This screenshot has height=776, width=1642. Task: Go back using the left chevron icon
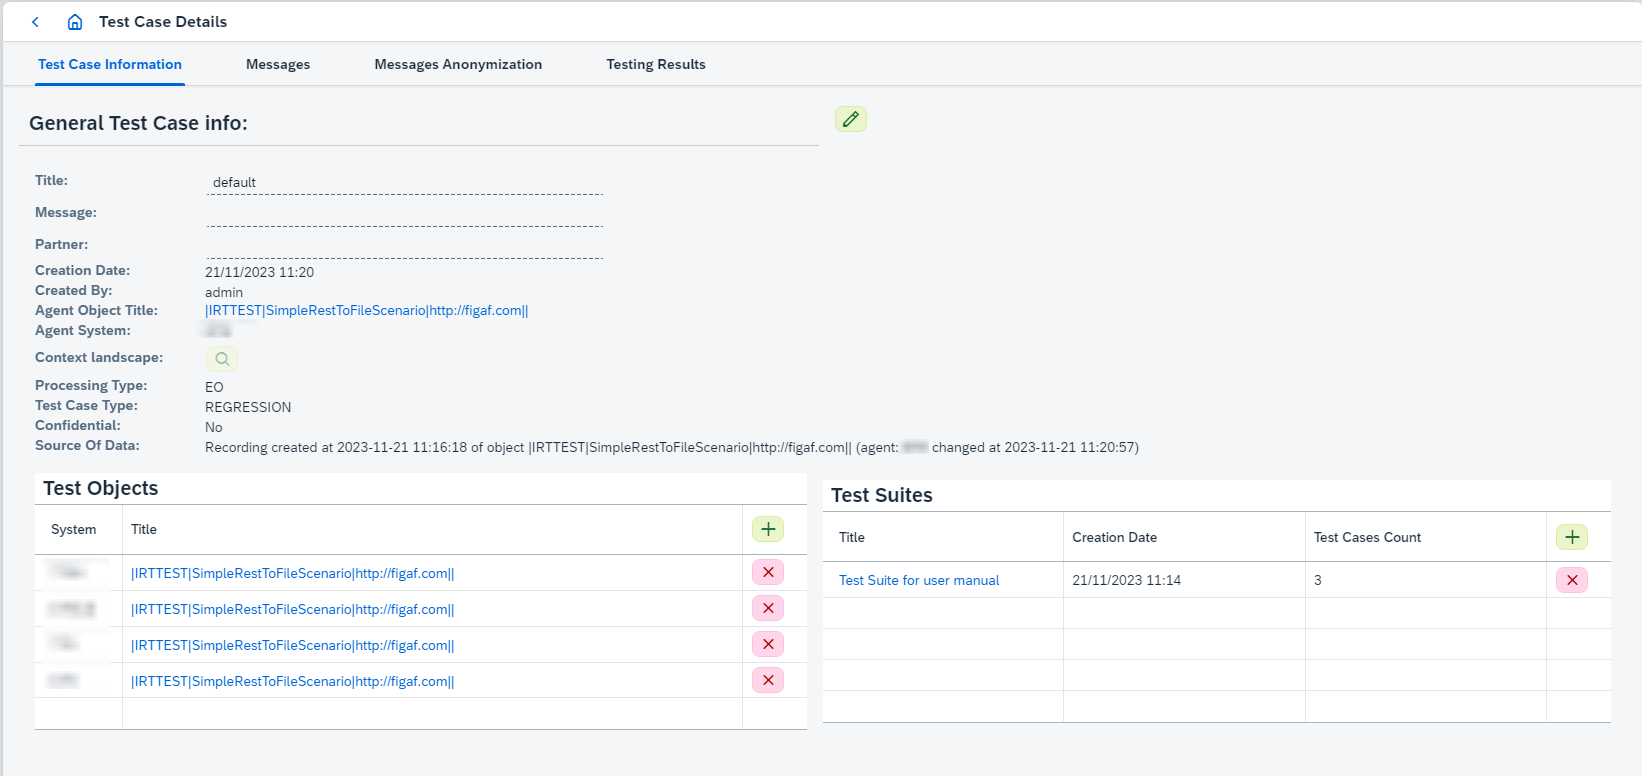[x=35, y=22]
